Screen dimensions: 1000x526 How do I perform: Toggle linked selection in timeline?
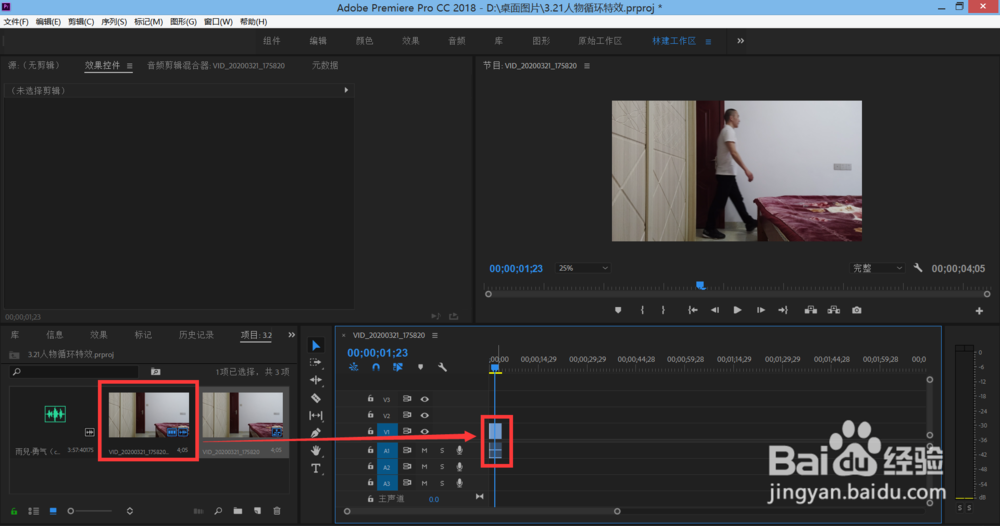point(397,367)
